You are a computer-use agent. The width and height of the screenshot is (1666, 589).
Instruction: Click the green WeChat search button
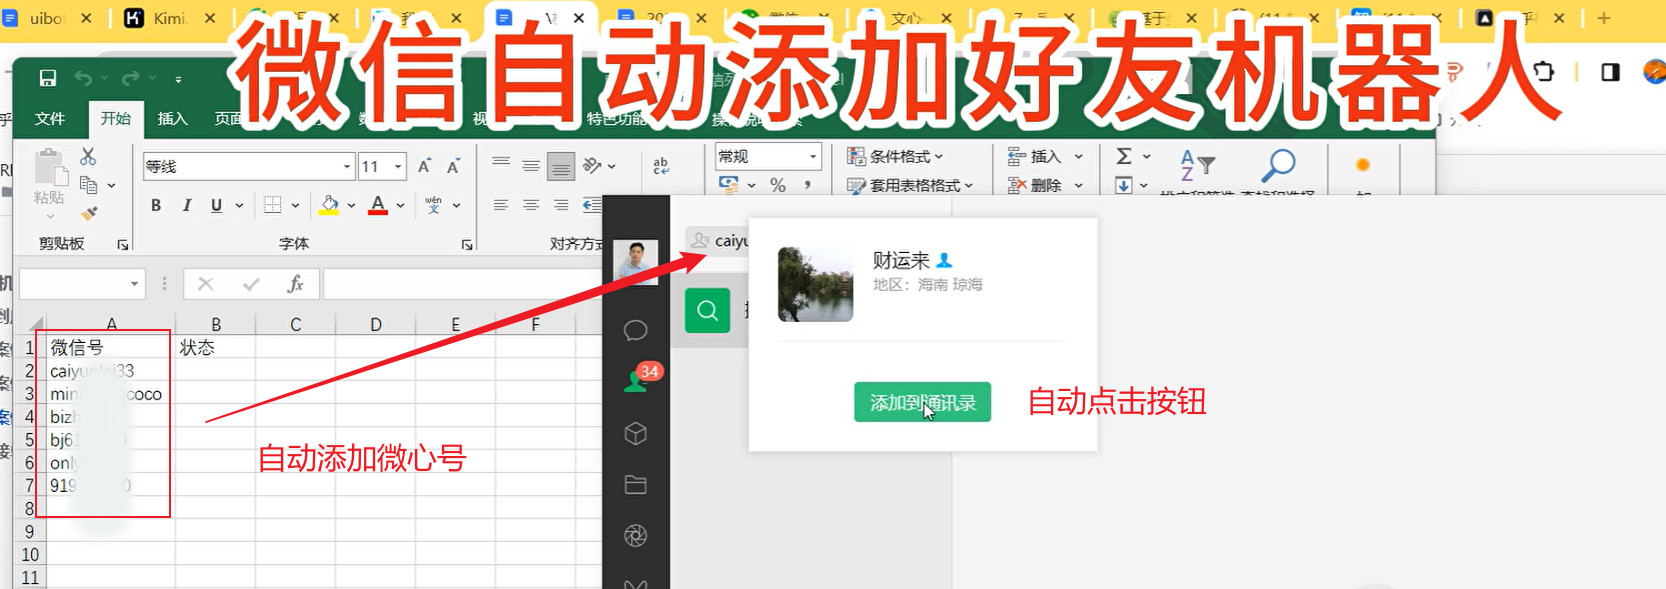coord(708,310)
